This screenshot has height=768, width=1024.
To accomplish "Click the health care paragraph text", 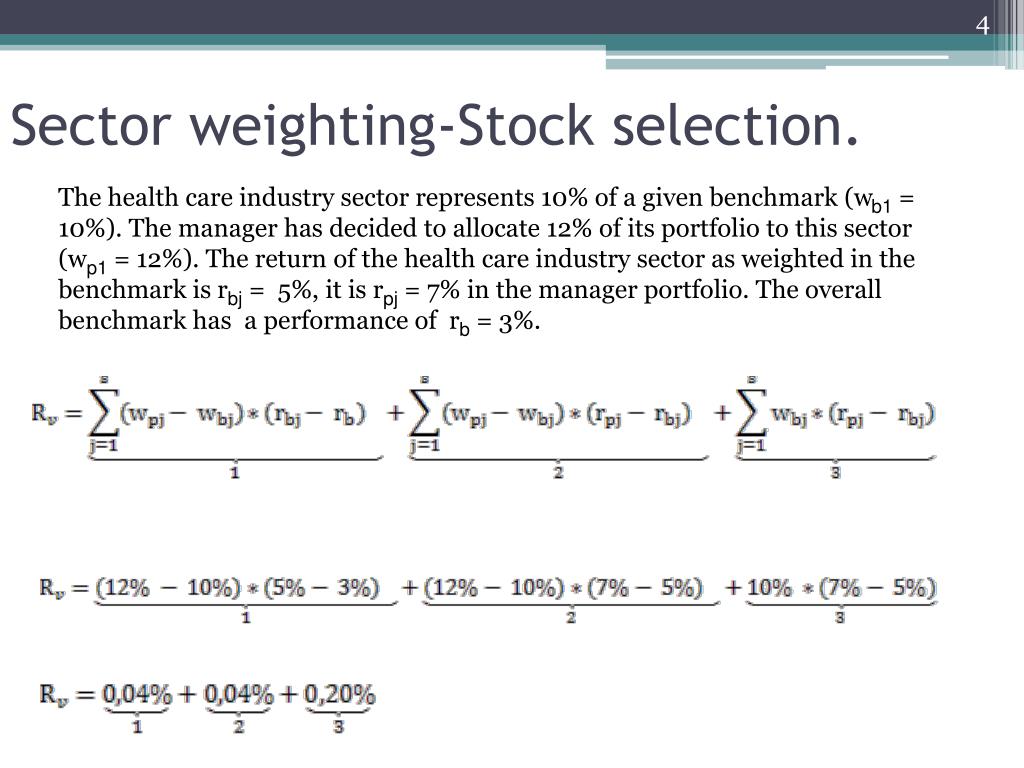I will coord(487,259).
